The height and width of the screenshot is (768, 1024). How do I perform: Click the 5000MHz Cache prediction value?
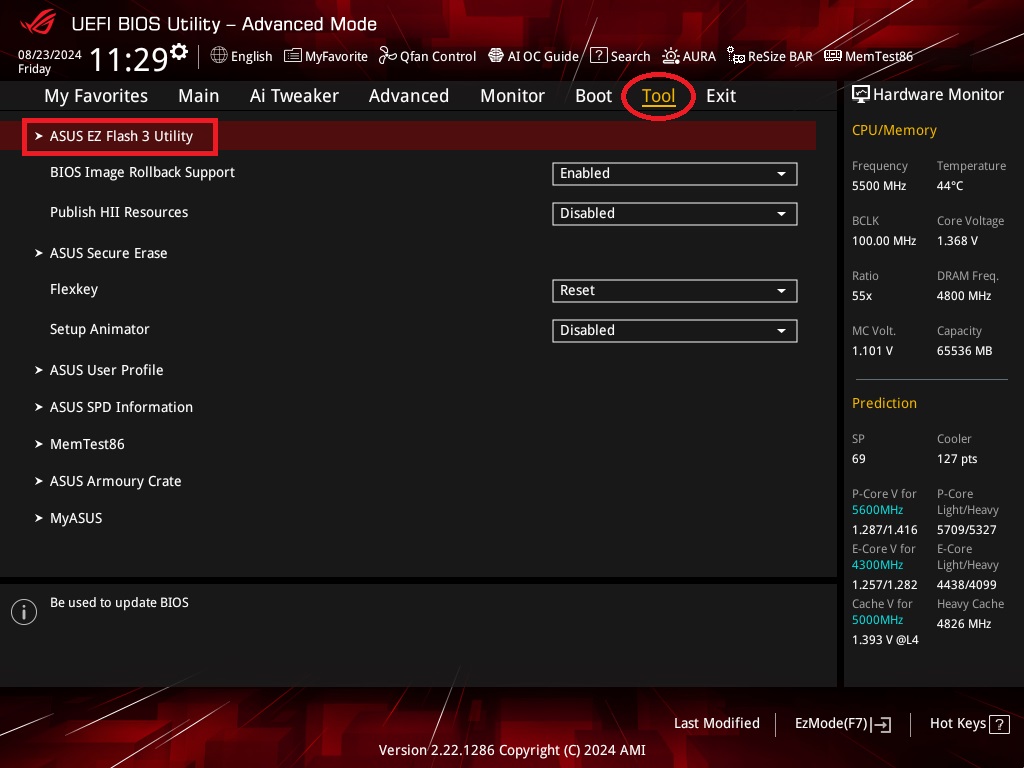pyautogui.click(x=877, y=620)
